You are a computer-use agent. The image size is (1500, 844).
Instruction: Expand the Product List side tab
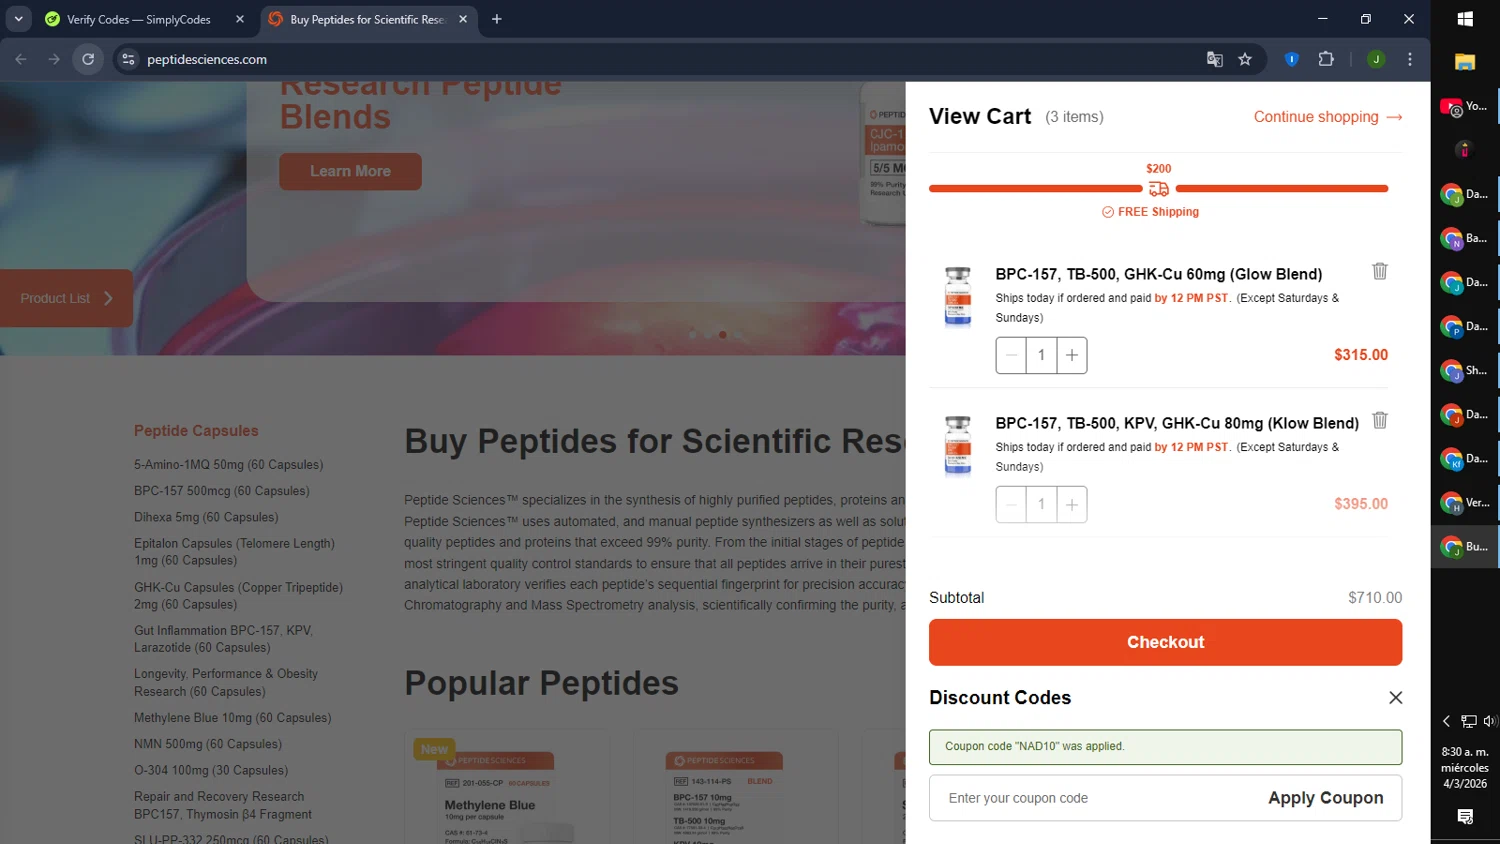(66, 298)
